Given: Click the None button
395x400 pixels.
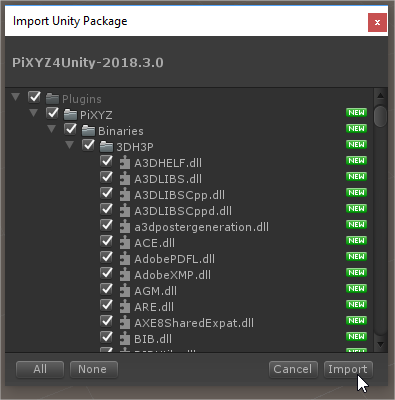Looking at the screenshot, I should tap(94, 369).
